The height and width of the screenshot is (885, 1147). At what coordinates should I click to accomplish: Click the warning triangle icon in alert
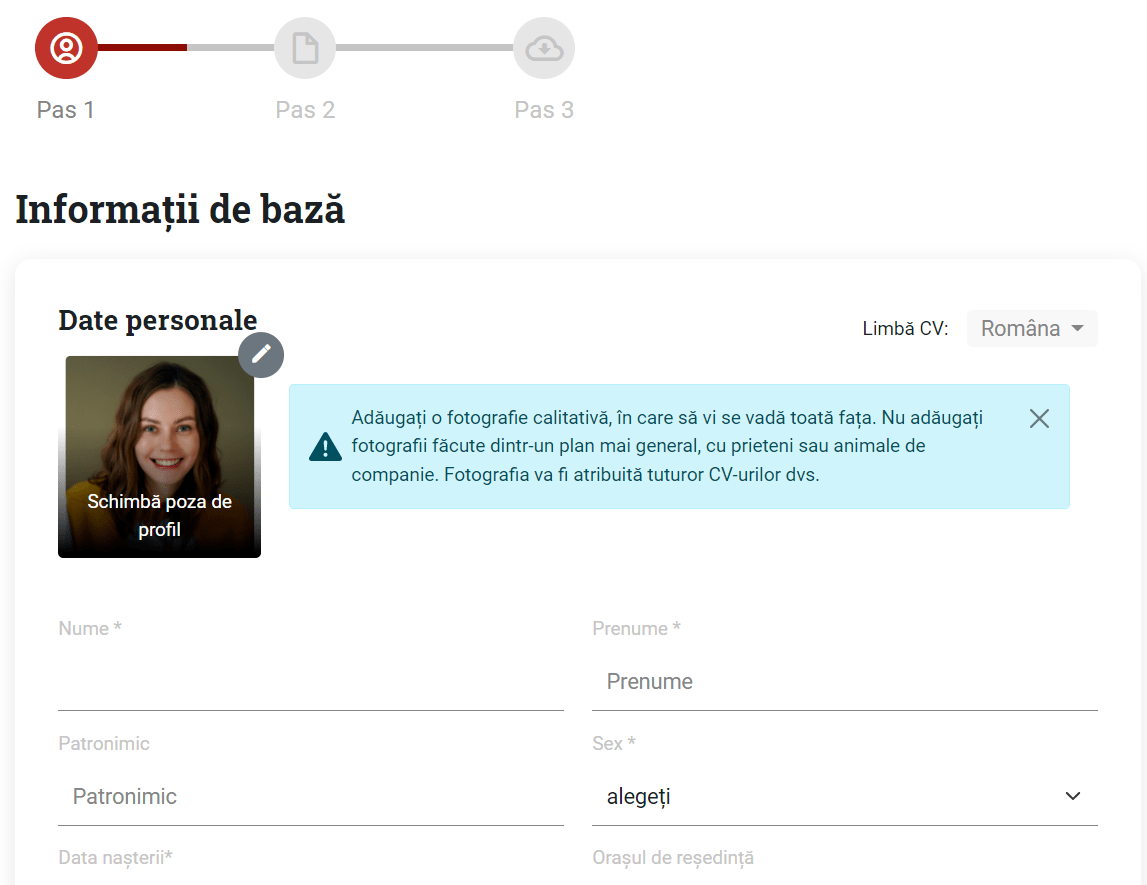(326, 447)
